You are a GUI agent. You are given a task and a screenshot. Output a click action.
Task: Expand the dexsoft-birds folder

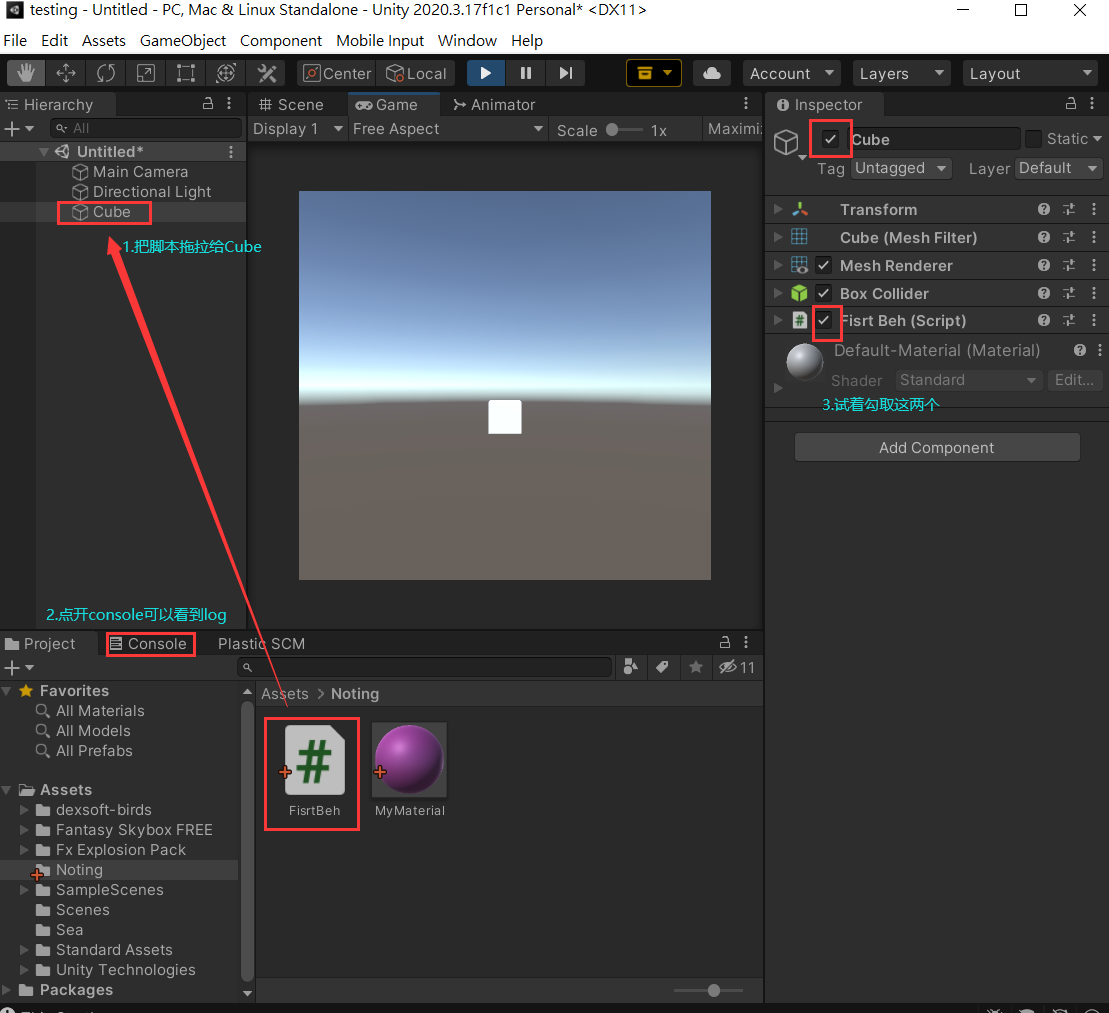24,809
